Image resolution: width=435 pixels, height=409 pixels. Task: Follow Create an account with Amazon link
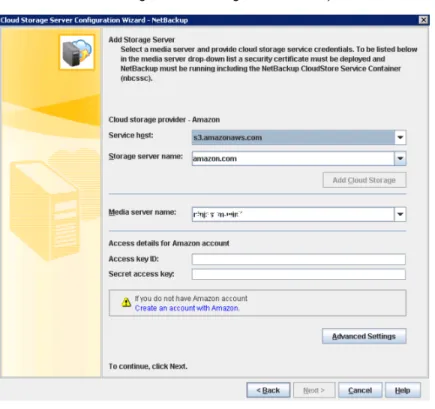coord(187,308)
